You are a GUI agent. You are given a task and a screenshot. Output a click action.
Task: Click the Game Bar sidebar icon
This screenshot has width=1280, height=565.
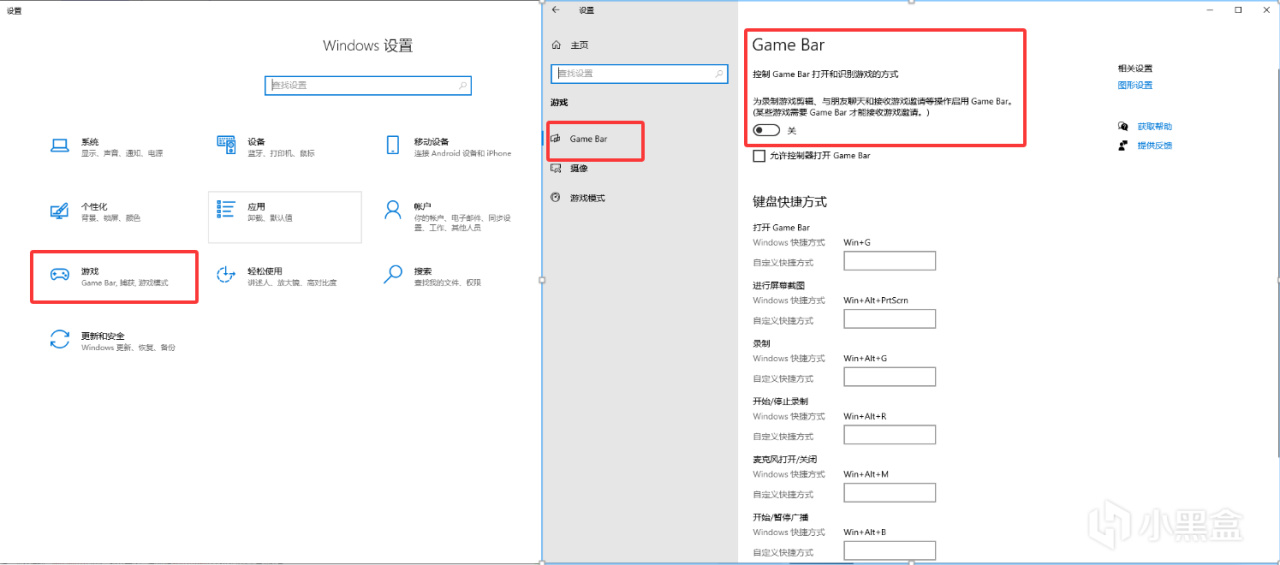556,139
